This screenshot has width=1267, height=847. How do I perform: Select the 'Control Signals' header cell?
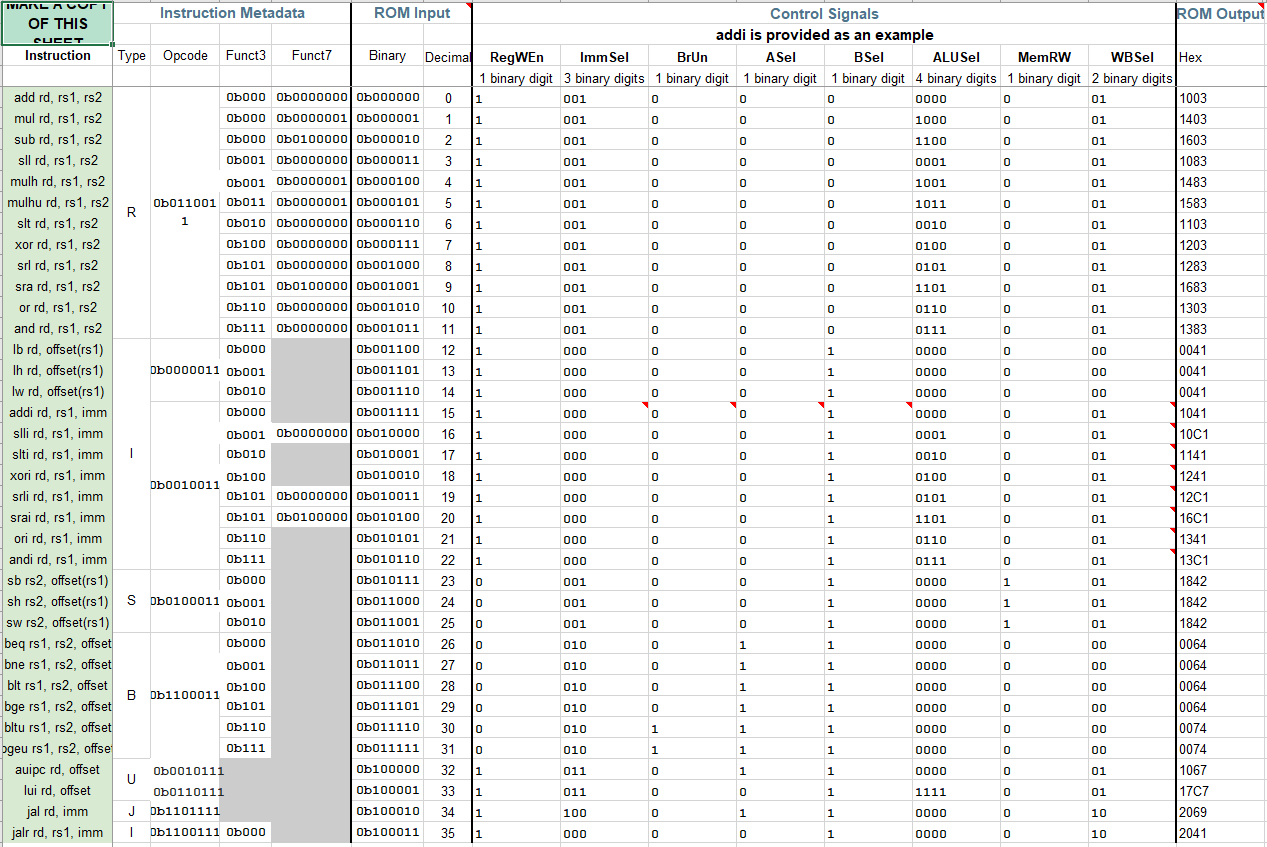(824, 14)
